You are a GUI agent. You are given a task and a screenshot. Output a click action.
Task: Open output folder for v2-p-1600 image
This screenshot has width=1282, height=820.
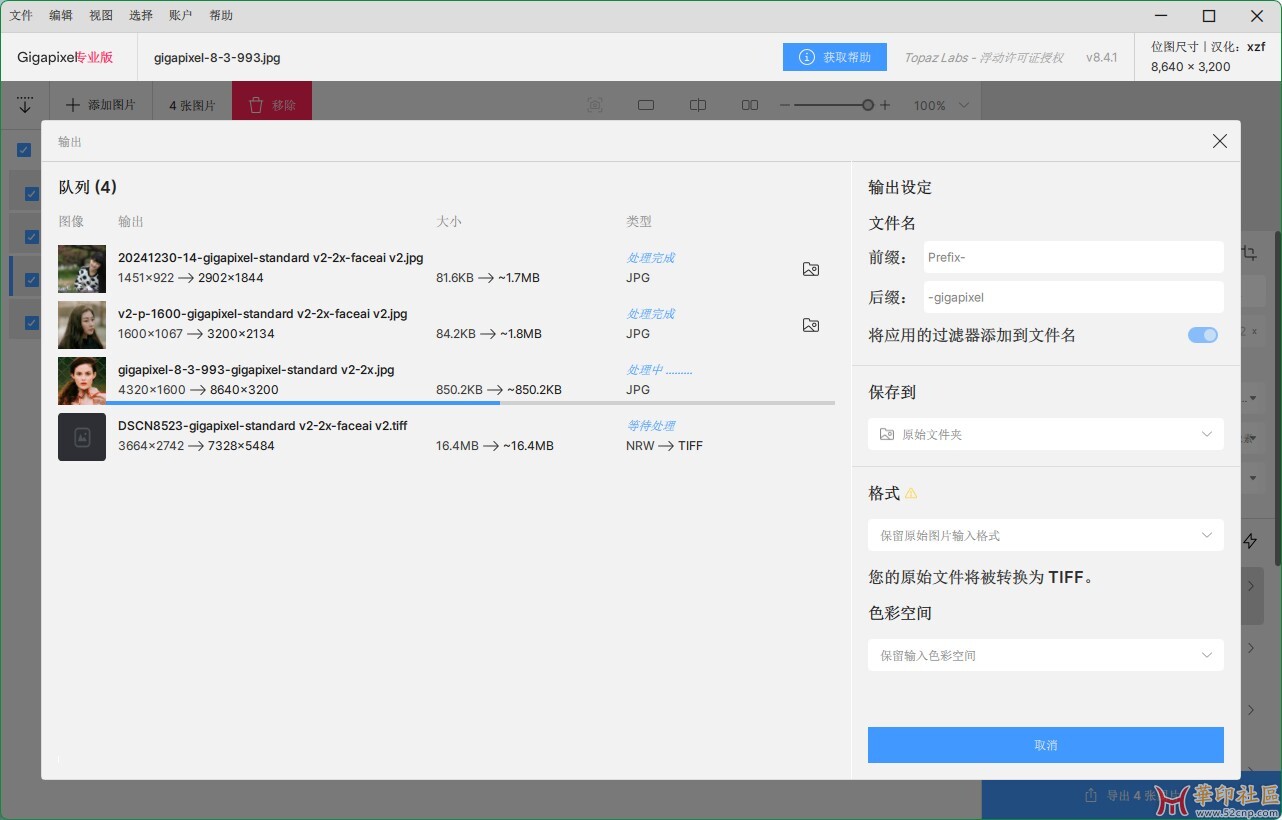[x=811, y=325]
